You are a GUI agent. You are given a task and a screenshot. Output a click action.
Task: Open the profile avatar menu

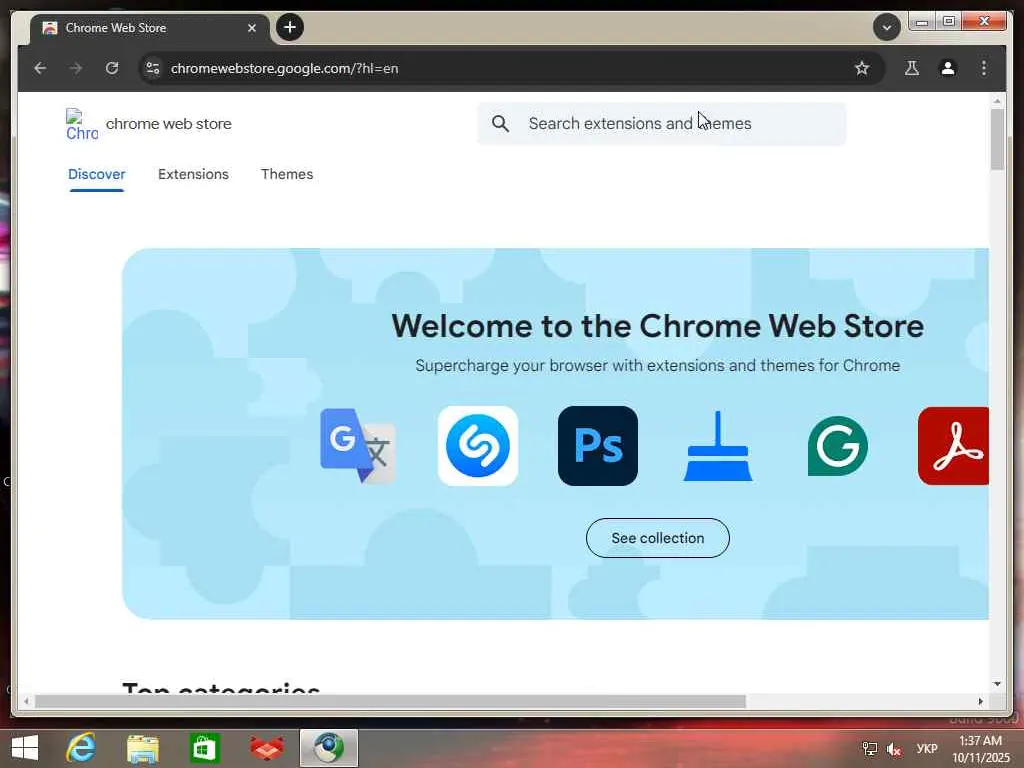coord(948,68)
